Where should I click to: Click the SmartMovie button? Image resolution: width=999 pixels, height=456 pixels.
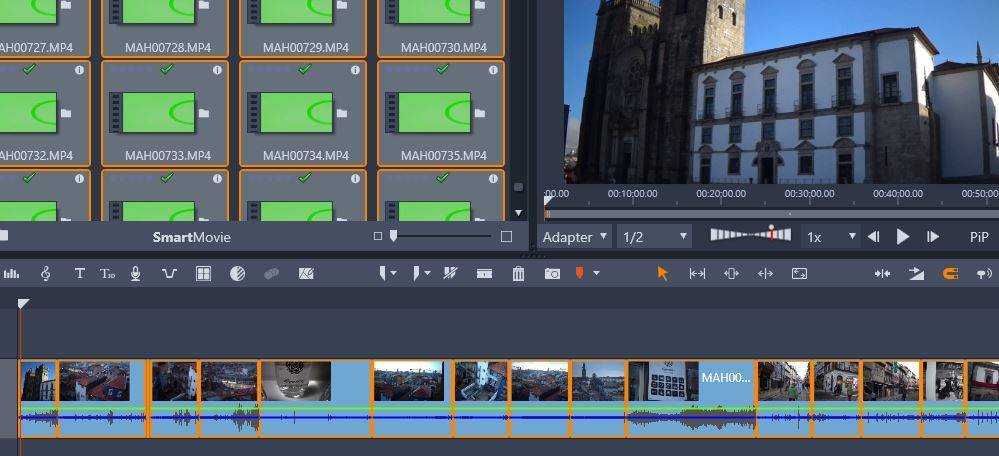click(191, 237)
